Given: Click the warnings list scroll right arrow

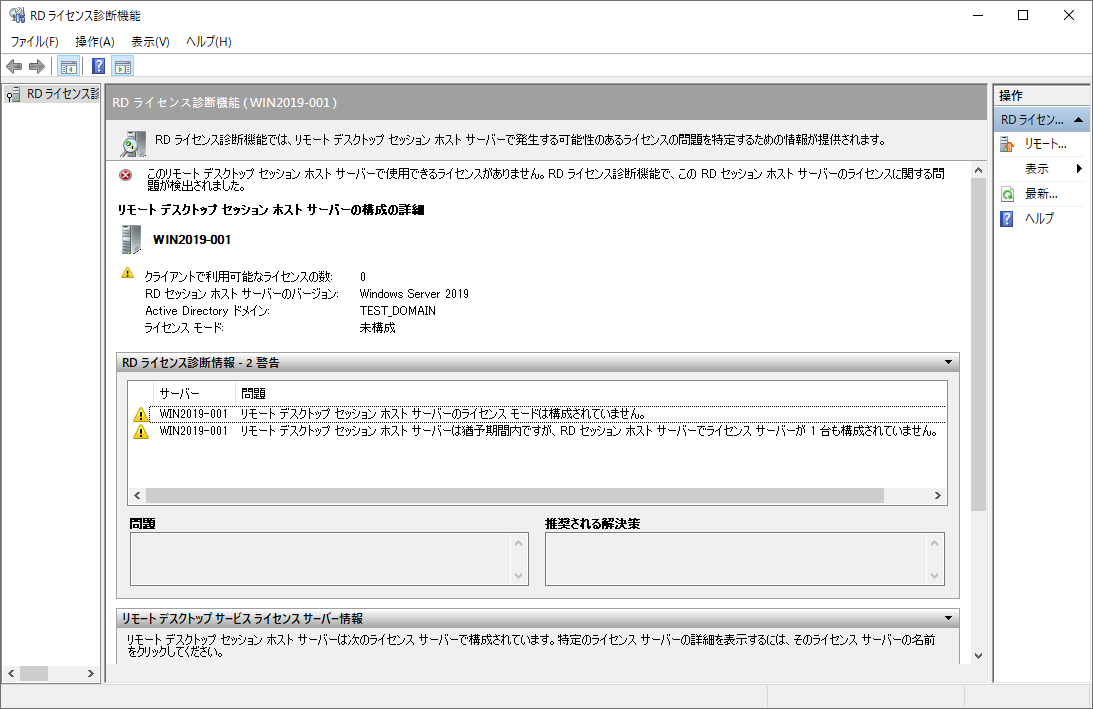Looking at the screenshot, I should [938, 495].
